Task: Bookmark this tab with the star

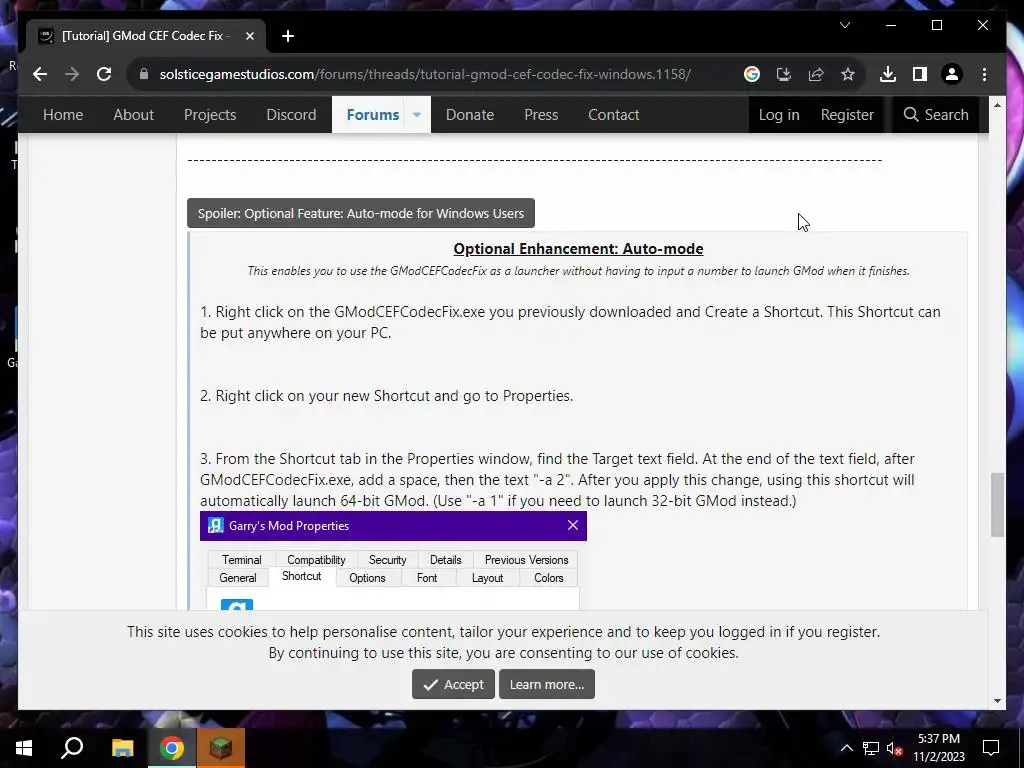Action: pyautogui.click(x=848, y=74)
